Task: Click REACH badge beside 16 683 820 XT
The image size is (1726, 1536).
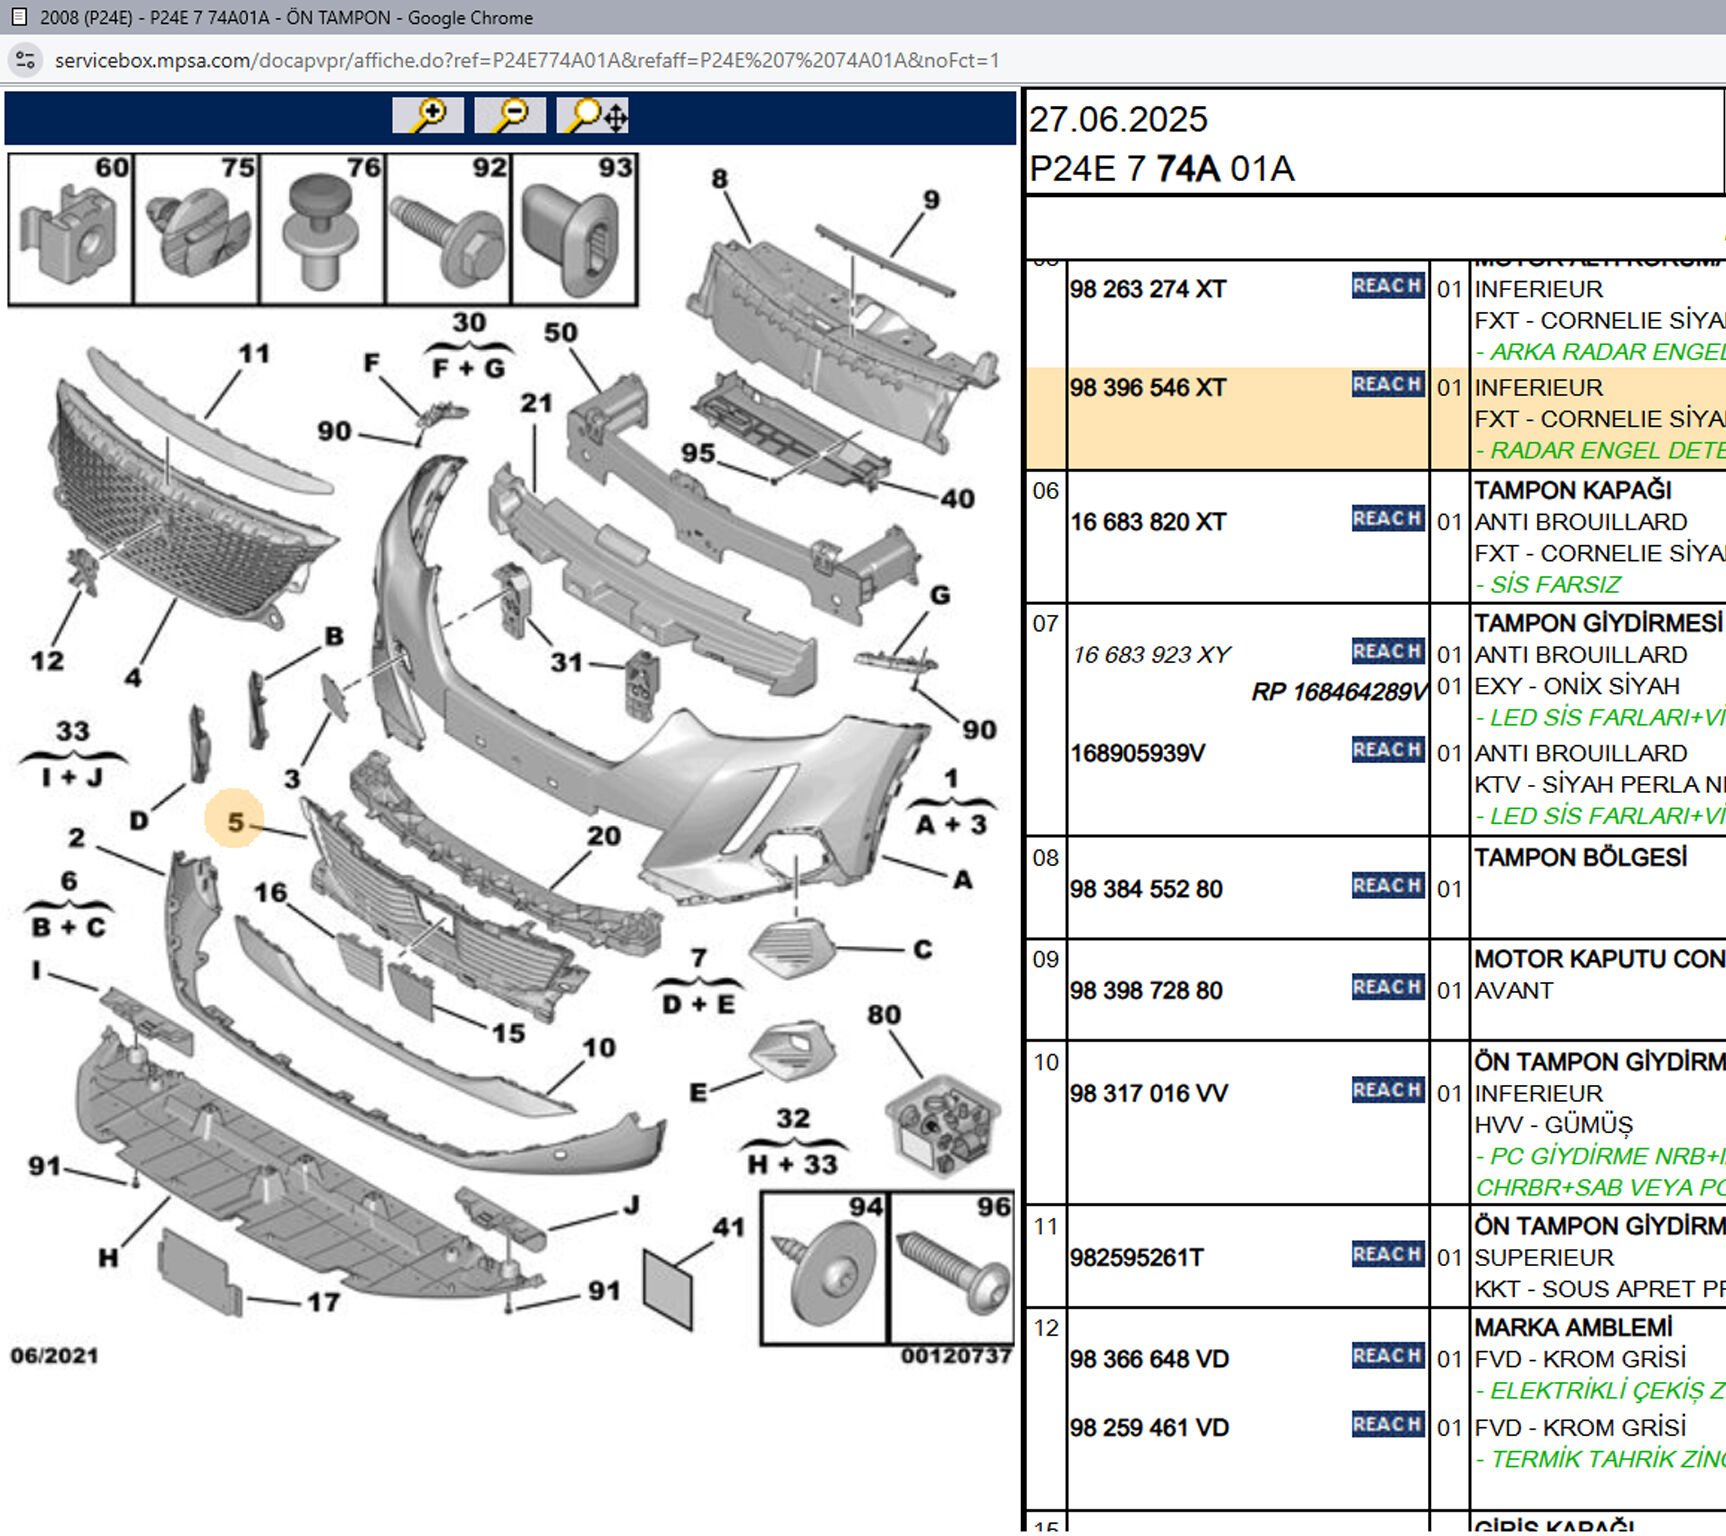Action: [1387, 519]
